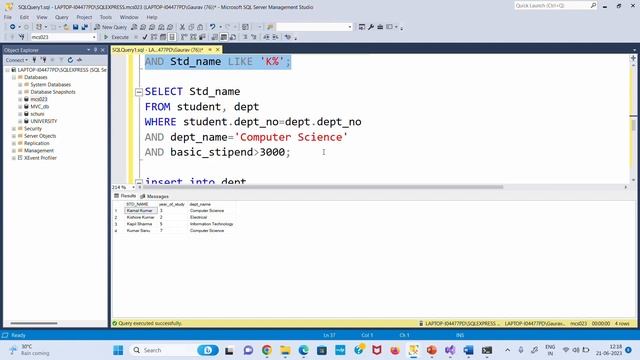Open PowerPoint from taskbar
The height and width of the screenshot is (360, 640).
[431, 350]
